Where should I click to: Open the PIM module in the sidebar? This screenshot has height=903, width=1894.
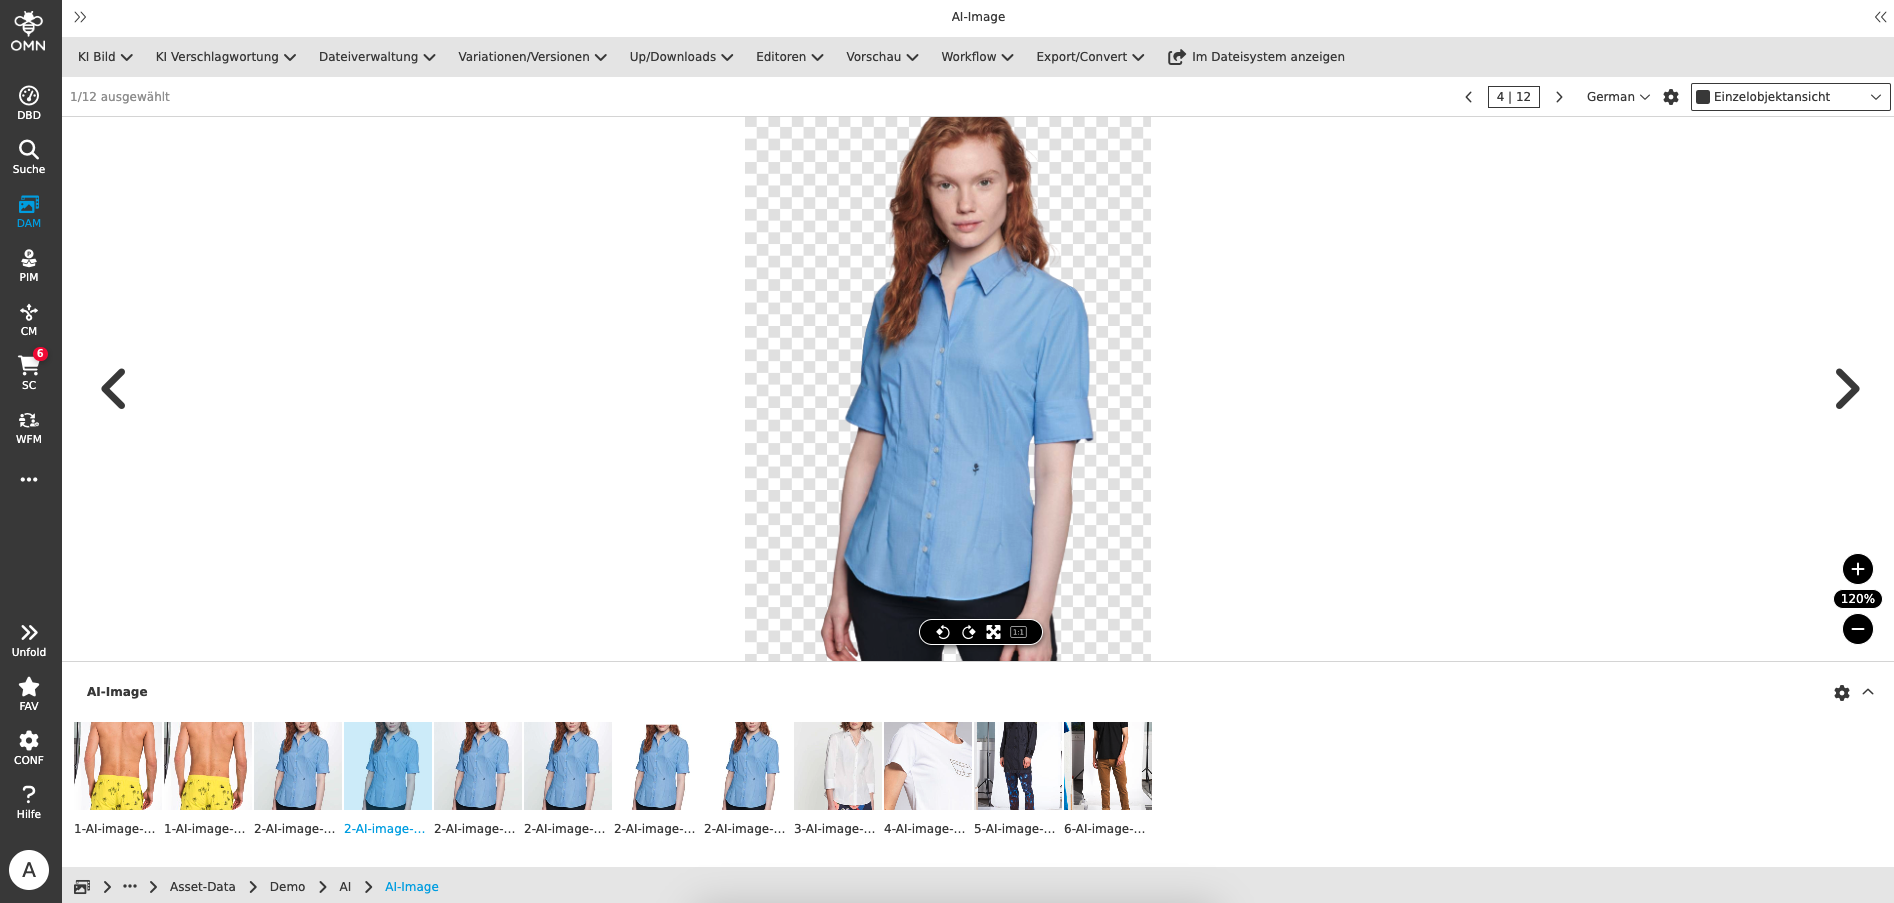28,264
